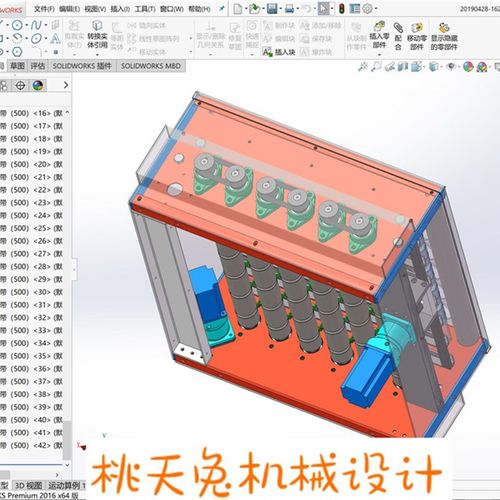Click 转换实体引用 (Convert Entities)
The width and height of the screenshot is (500, 500).
pos(97,34)
